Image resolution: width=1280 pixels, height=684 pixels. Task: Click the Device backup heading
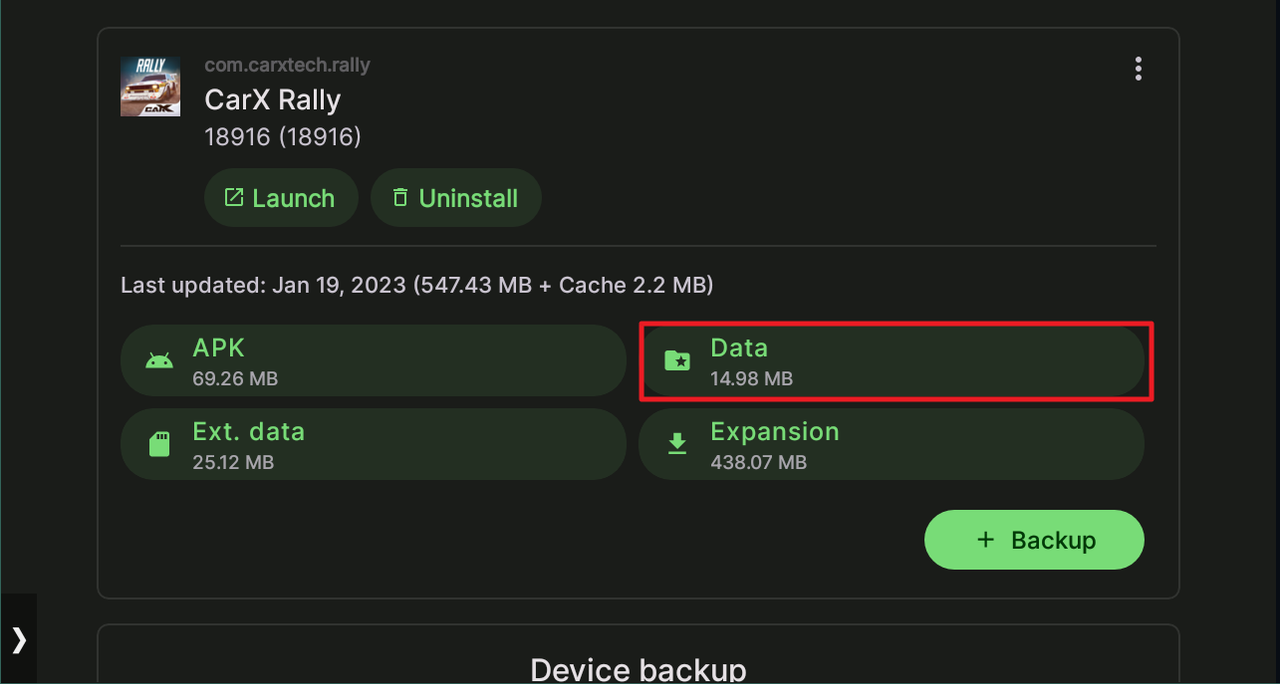[638, 669]
